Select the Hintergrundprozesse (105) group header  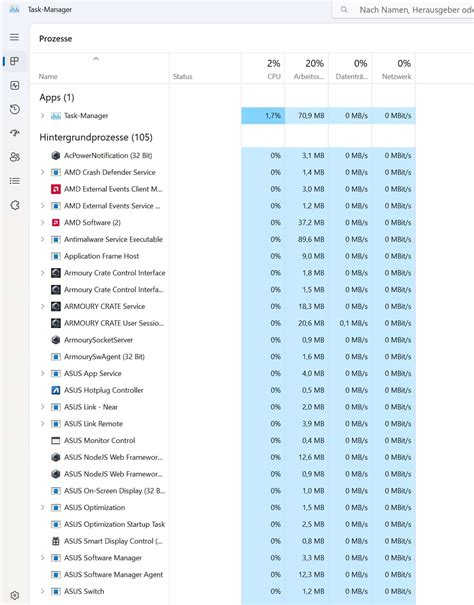(x=96, y=137)
